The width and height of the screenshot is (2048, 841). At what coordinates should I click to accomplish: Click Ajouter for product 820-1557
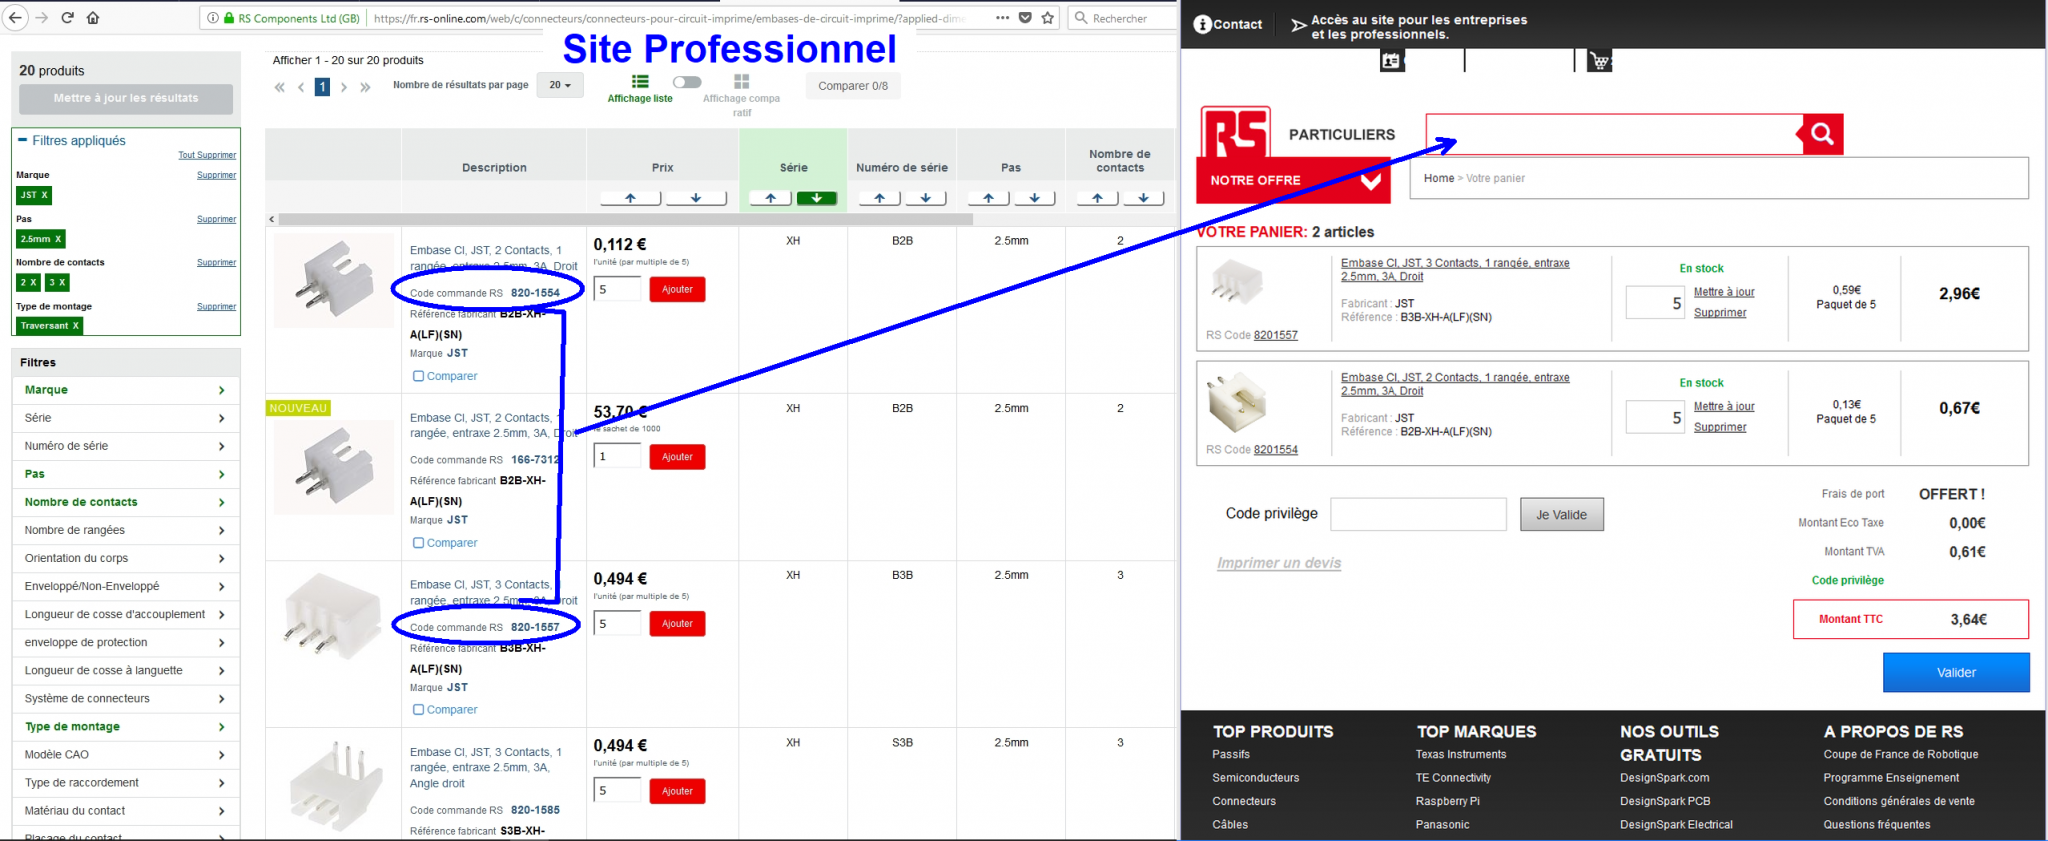677,624
